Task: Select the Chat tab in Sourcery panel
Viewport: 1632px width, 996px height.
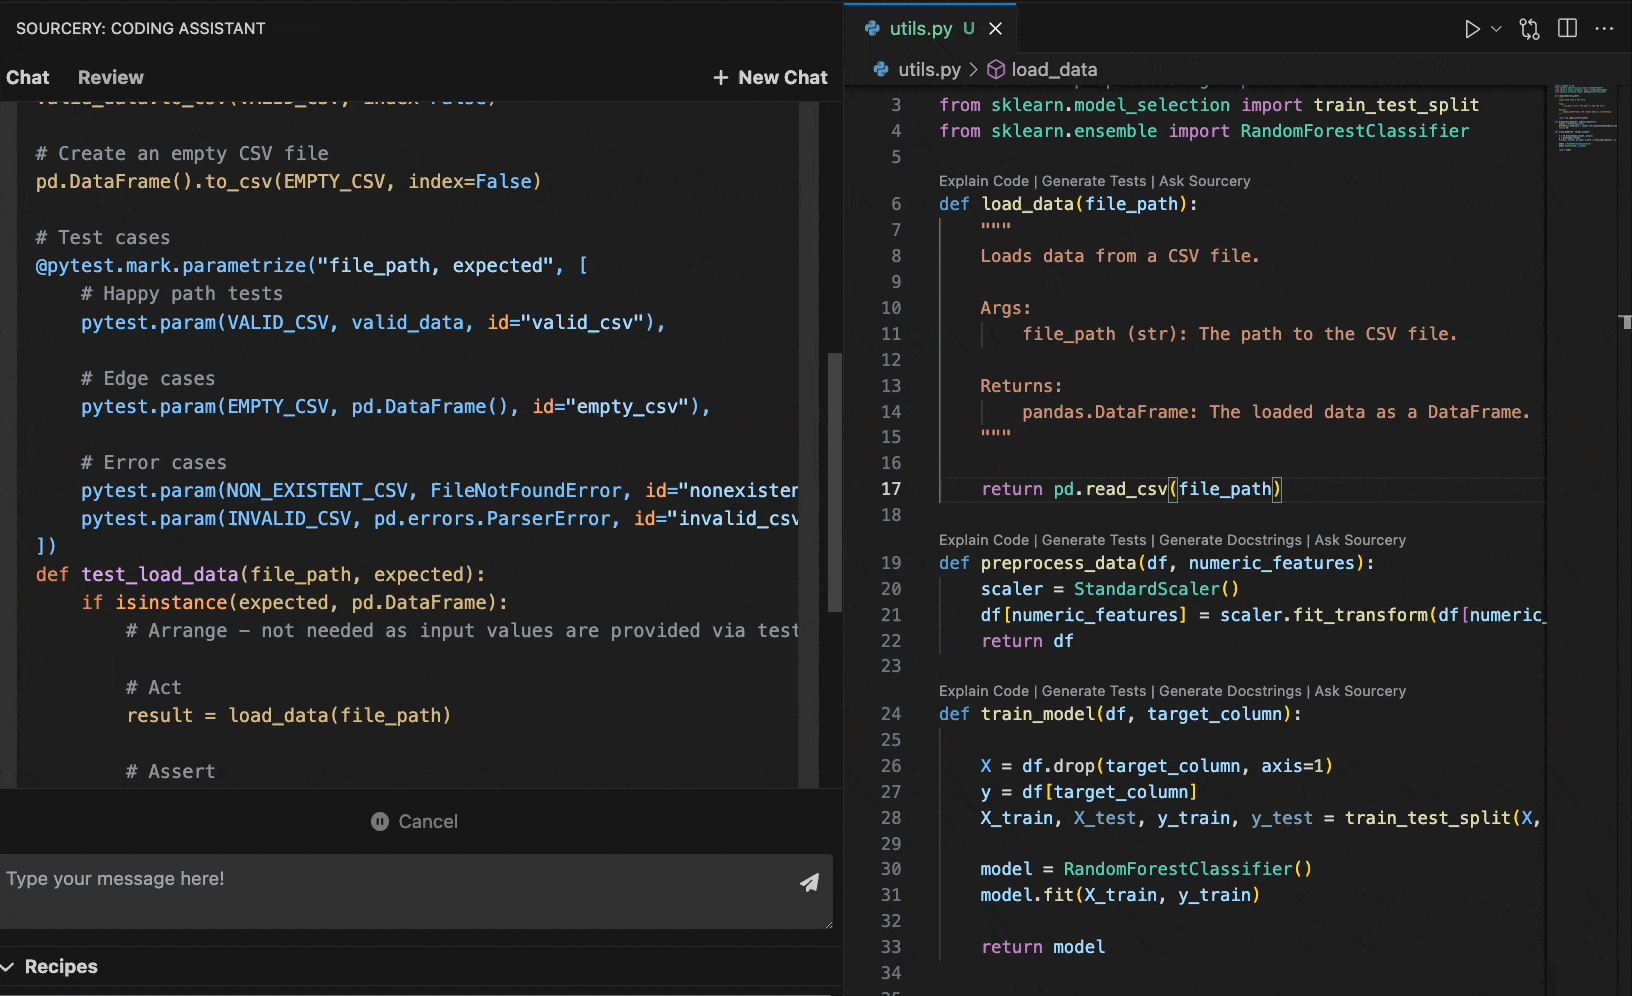Action: [27, 77]
